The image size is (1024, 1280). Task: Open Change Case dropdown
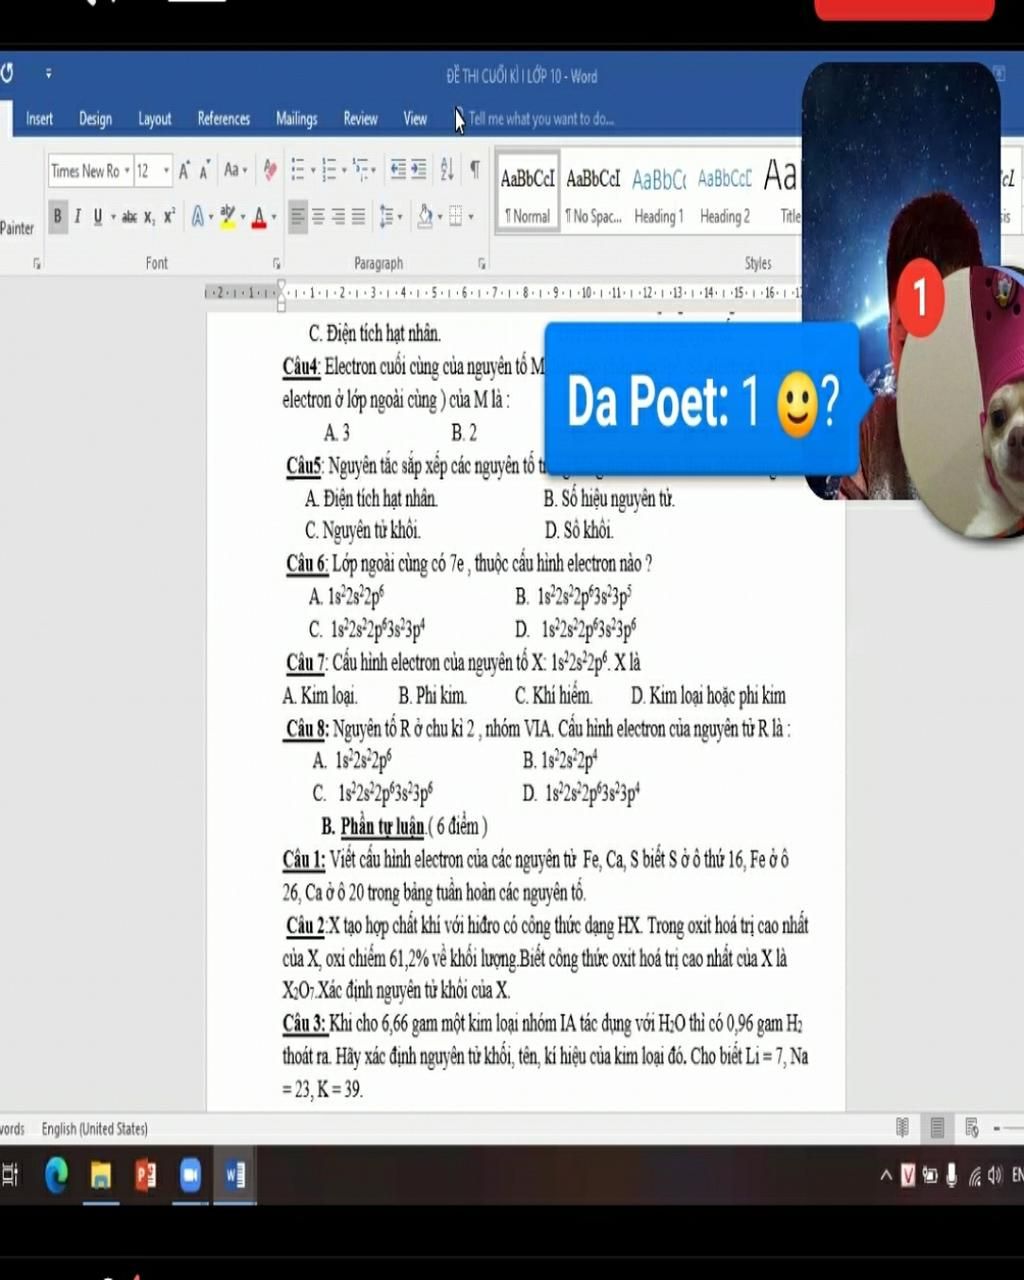[x=235, y=171]
